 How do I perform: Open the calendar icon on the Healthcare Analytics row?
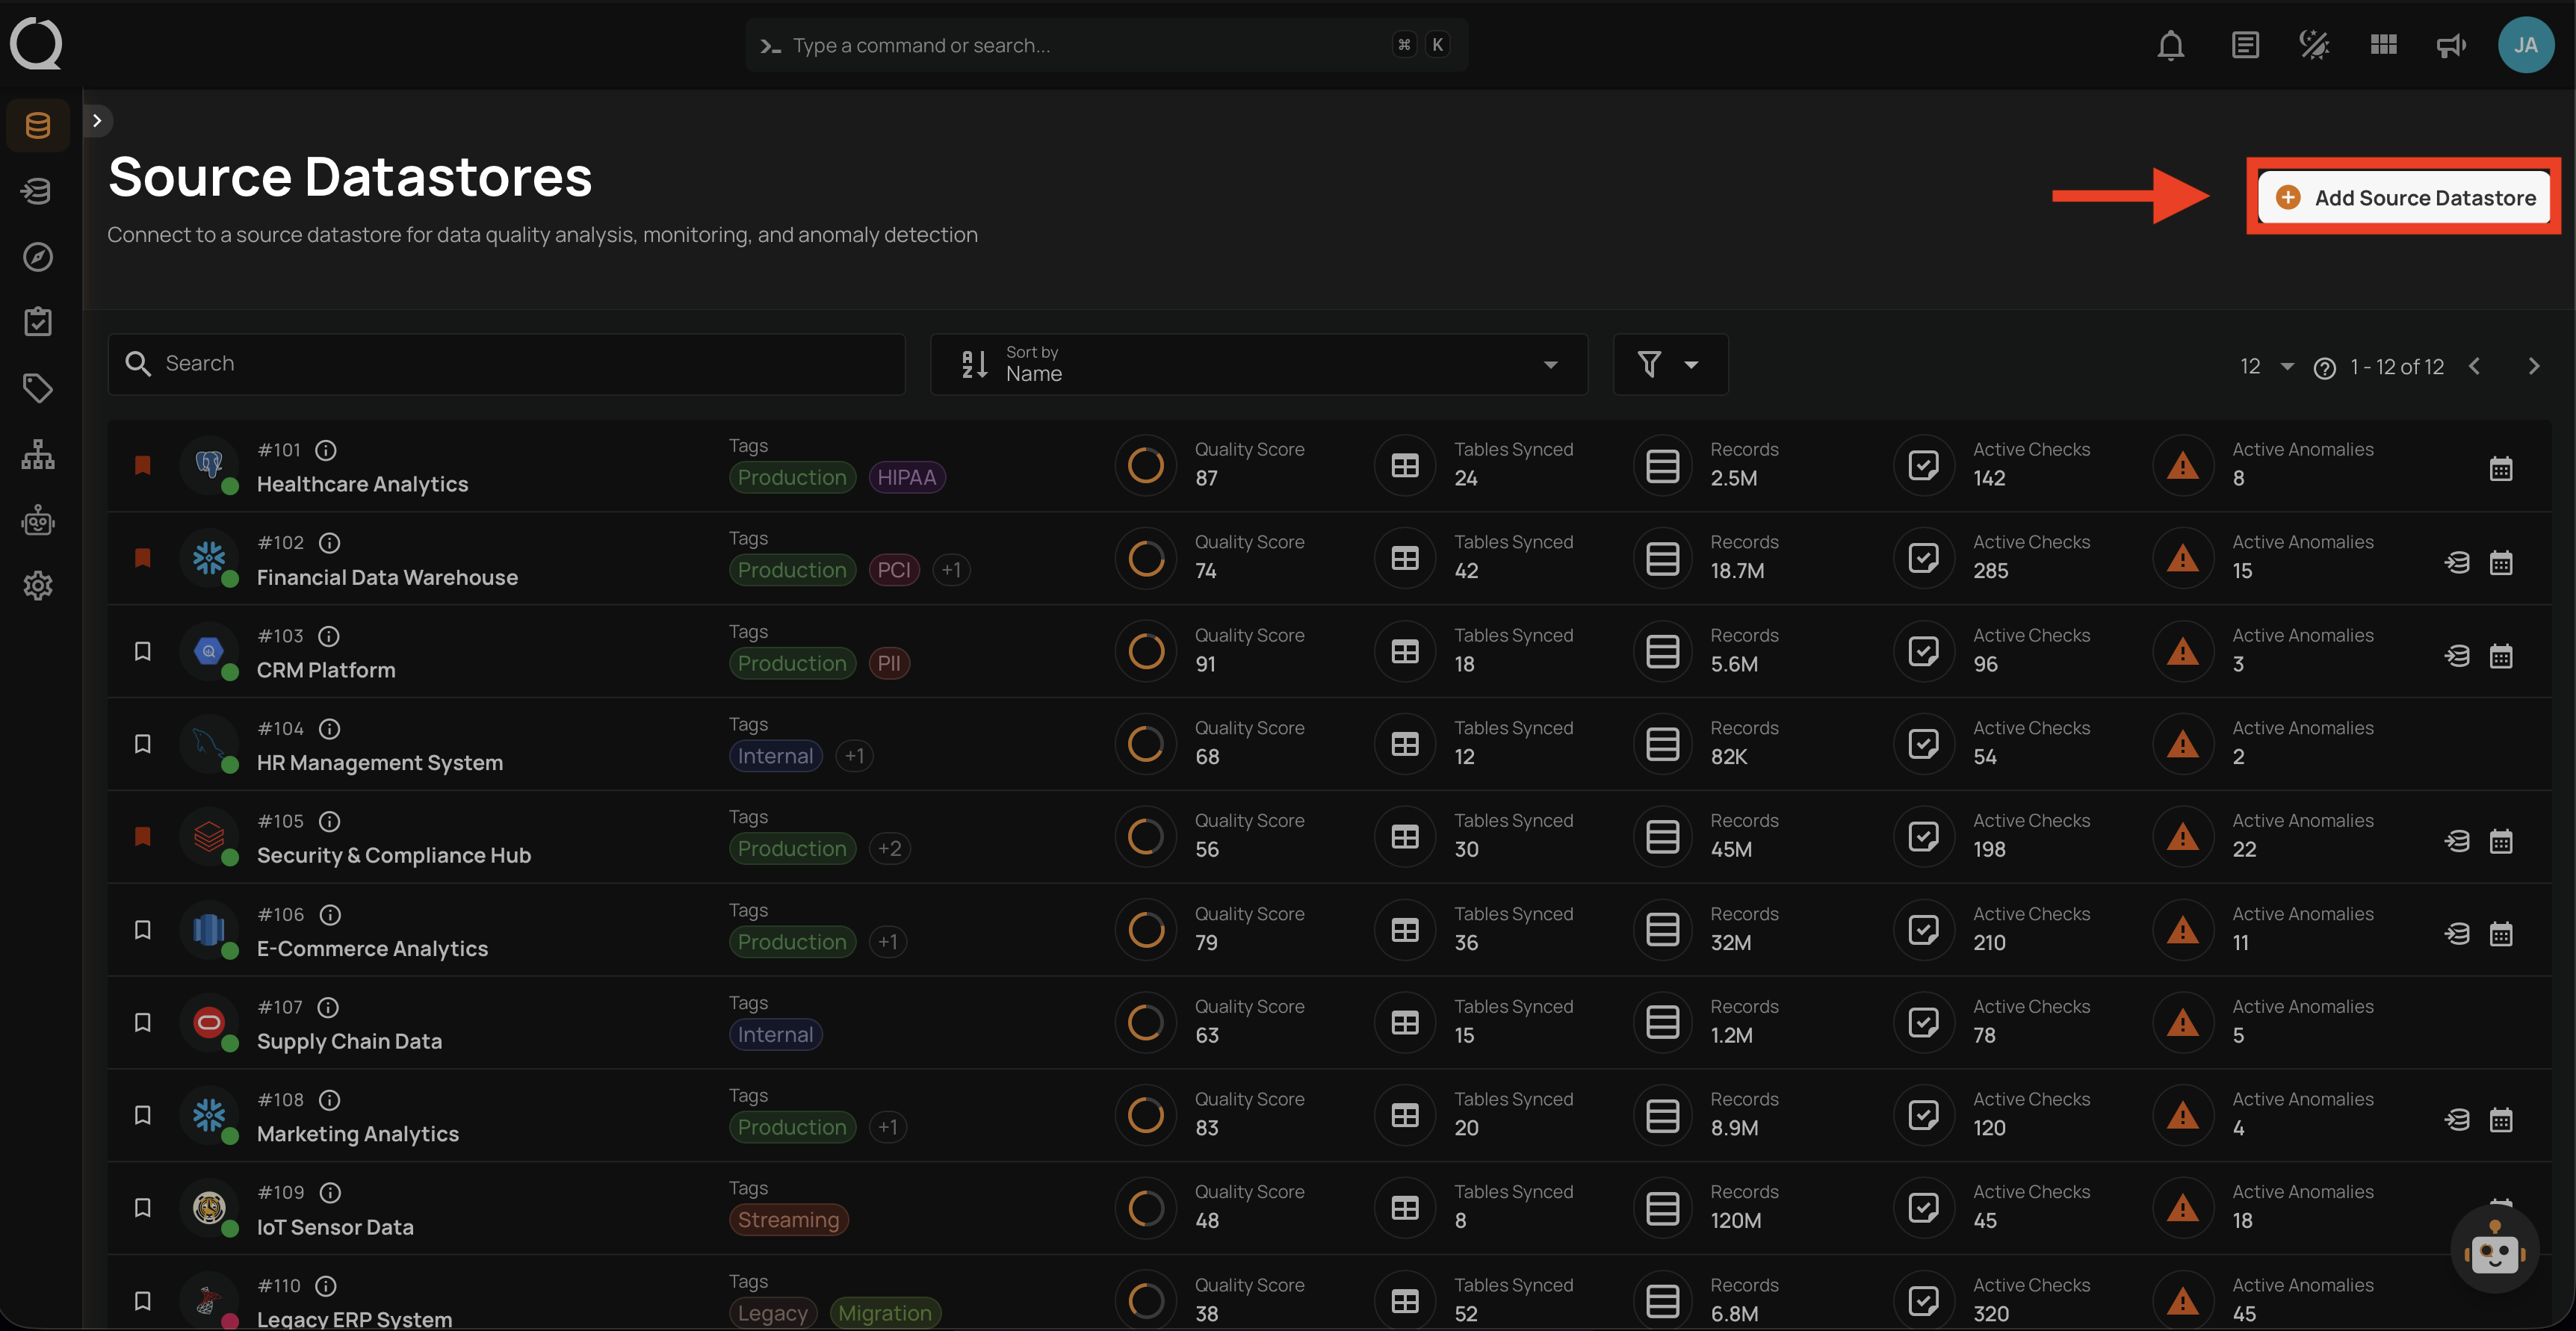coord(2501,467)
